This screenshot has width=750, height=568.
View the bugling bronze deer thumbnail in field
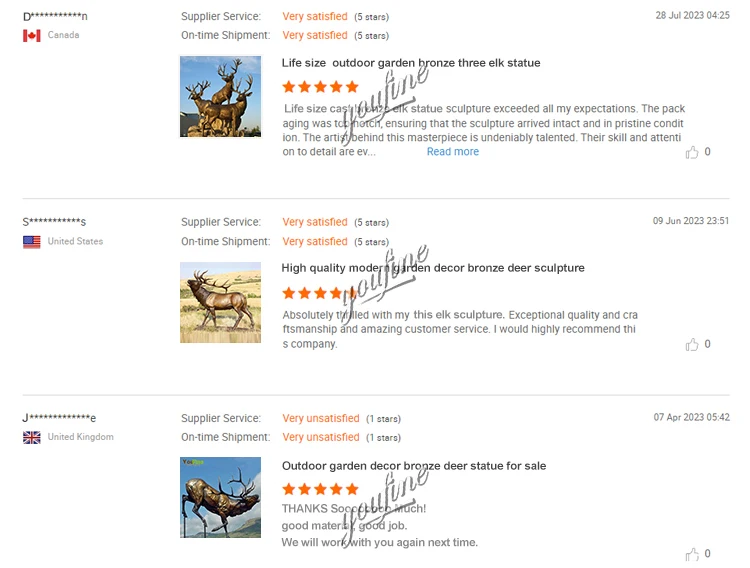point(221,302)
